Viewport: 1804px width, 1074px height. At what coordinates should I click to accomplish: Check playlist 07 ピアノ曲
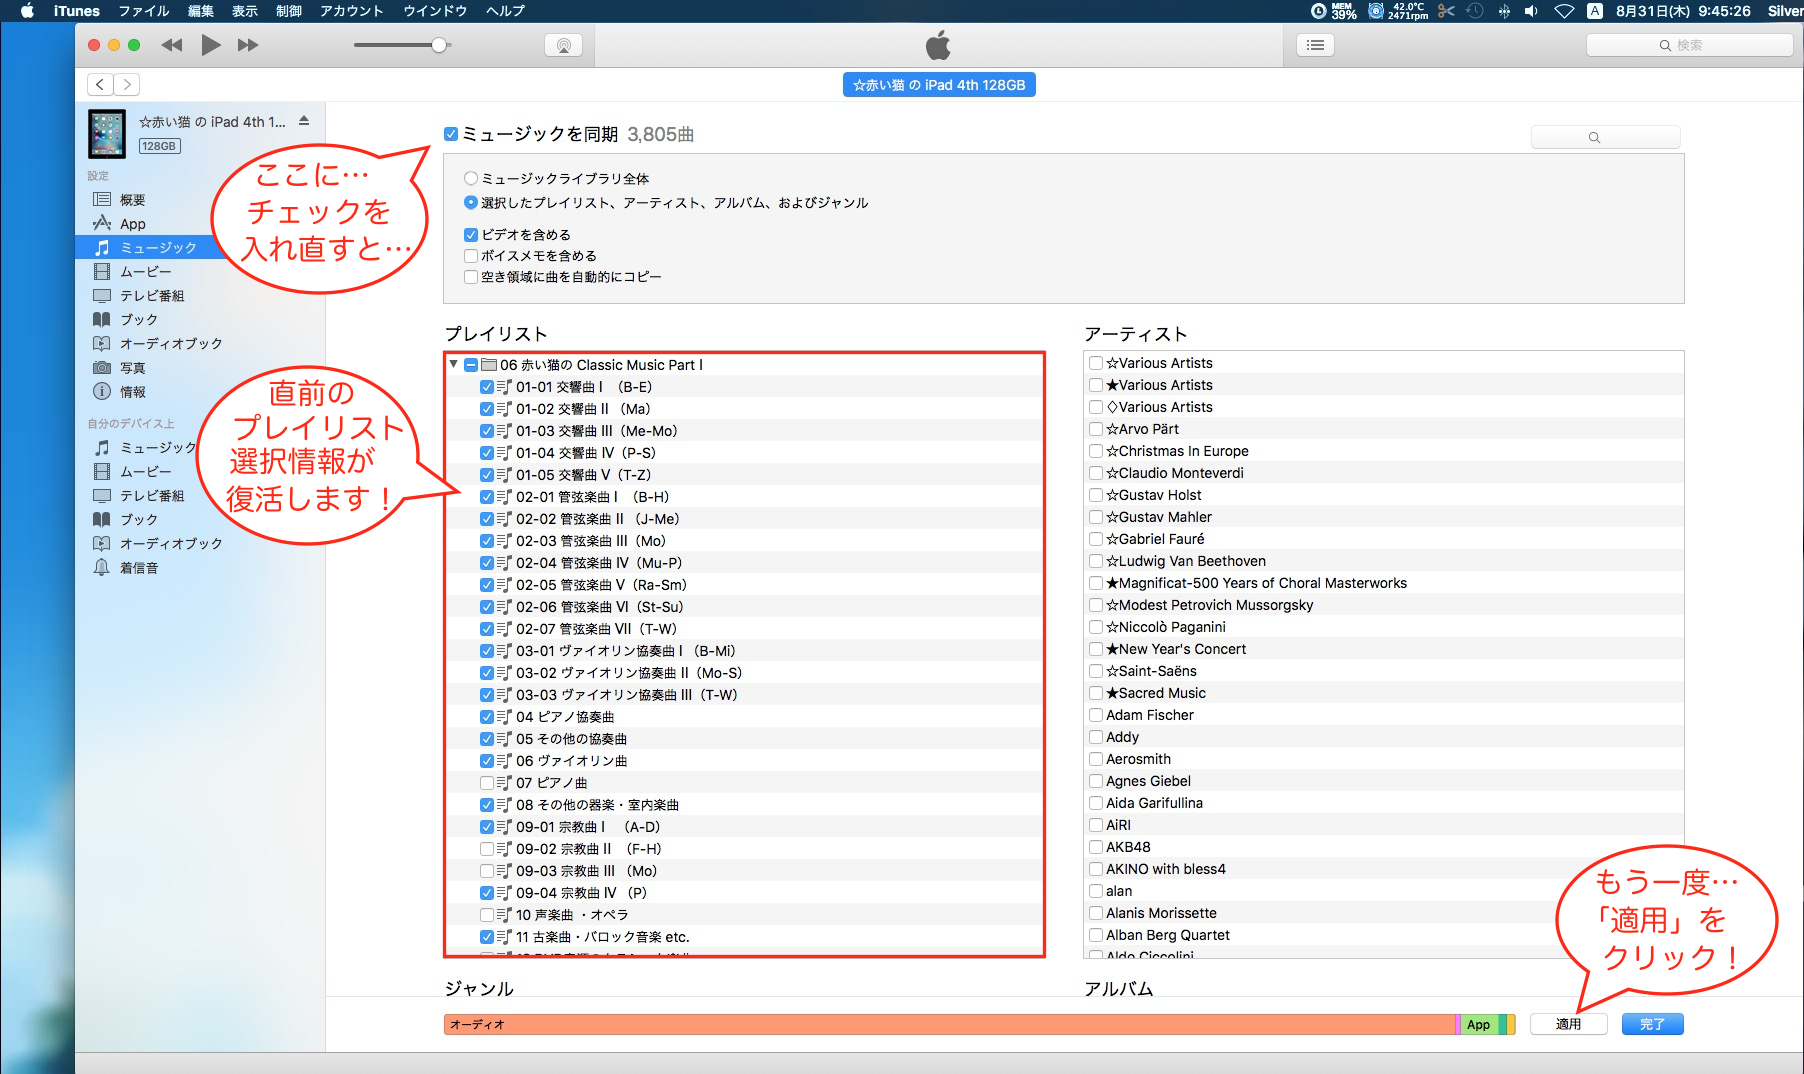(x=487, y=783)
